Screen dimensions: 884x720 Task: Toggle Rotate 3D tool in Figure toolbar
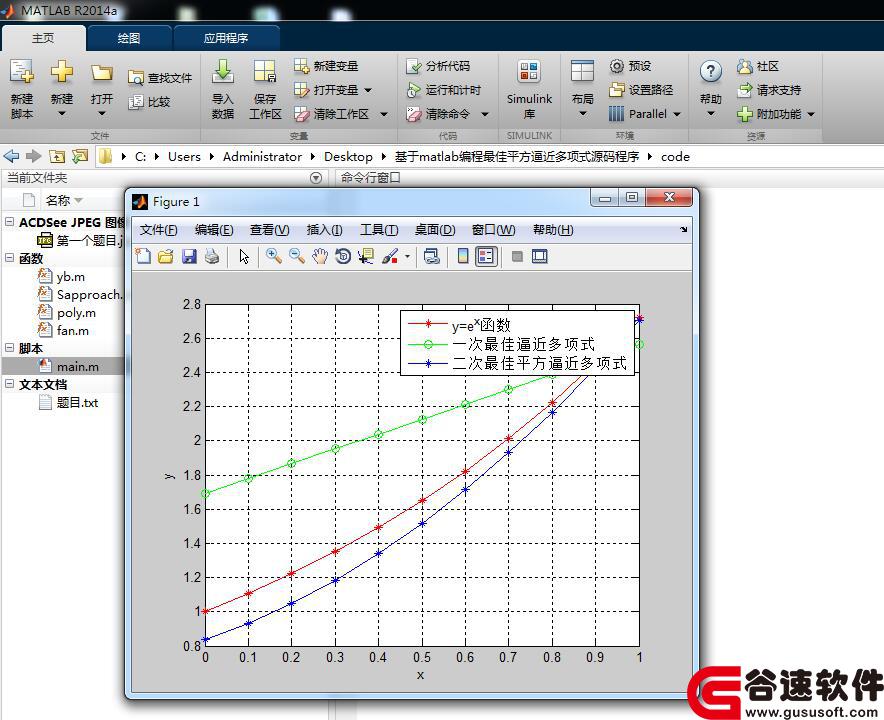[343, 257]
